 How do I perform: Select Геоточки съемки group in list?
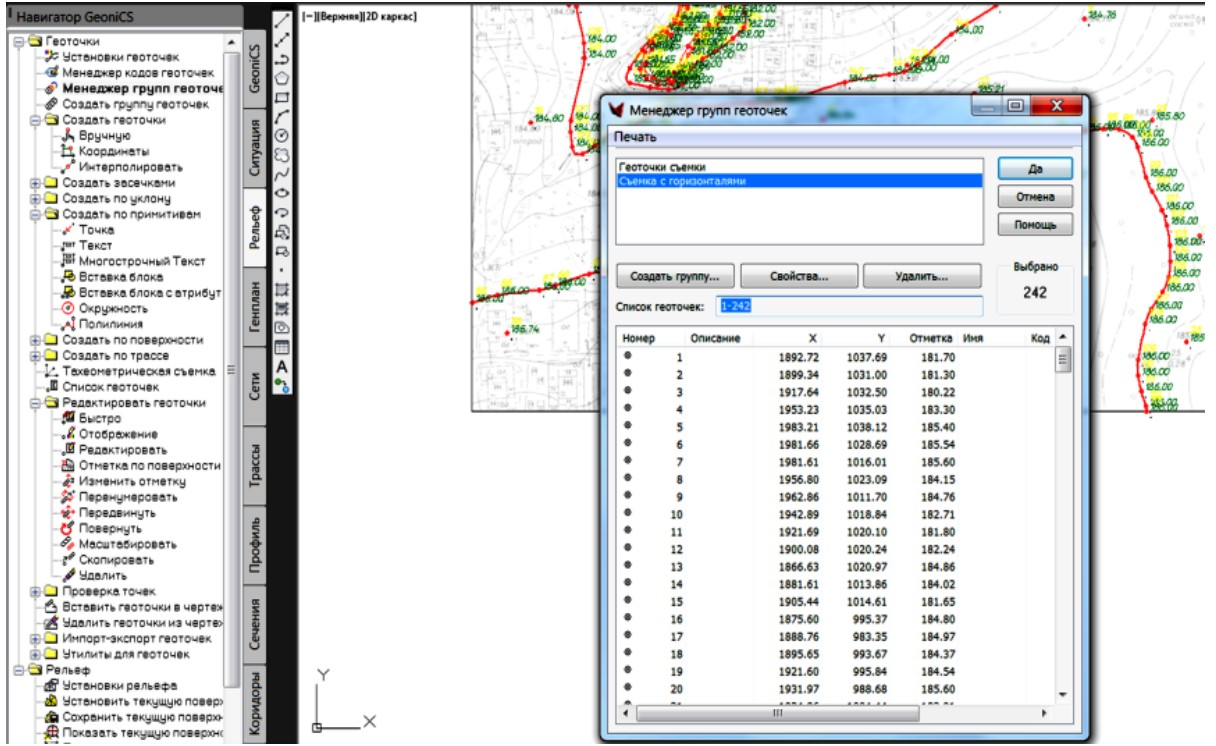coord(799,167)
